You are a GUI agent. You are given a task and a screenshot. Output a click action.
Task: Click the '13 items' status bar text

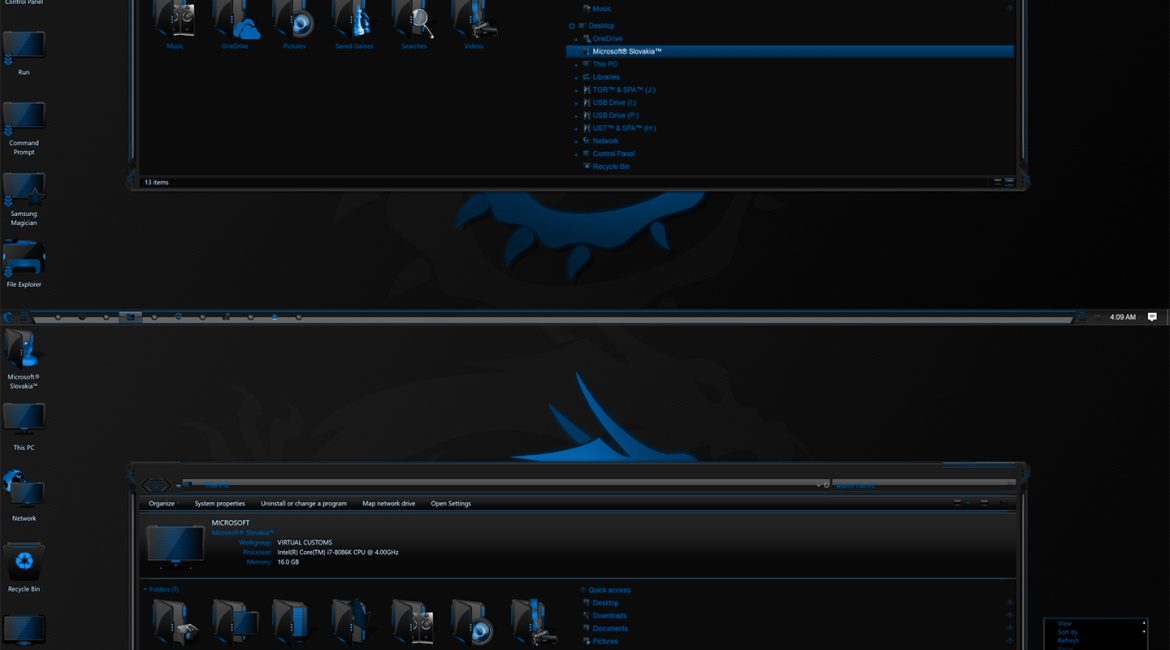click(157, 182)
